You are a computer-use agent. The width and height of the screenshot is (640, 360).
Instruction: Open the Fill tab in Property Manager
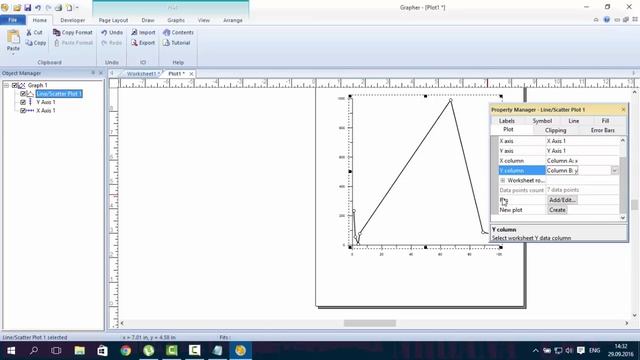click(605, 121)
